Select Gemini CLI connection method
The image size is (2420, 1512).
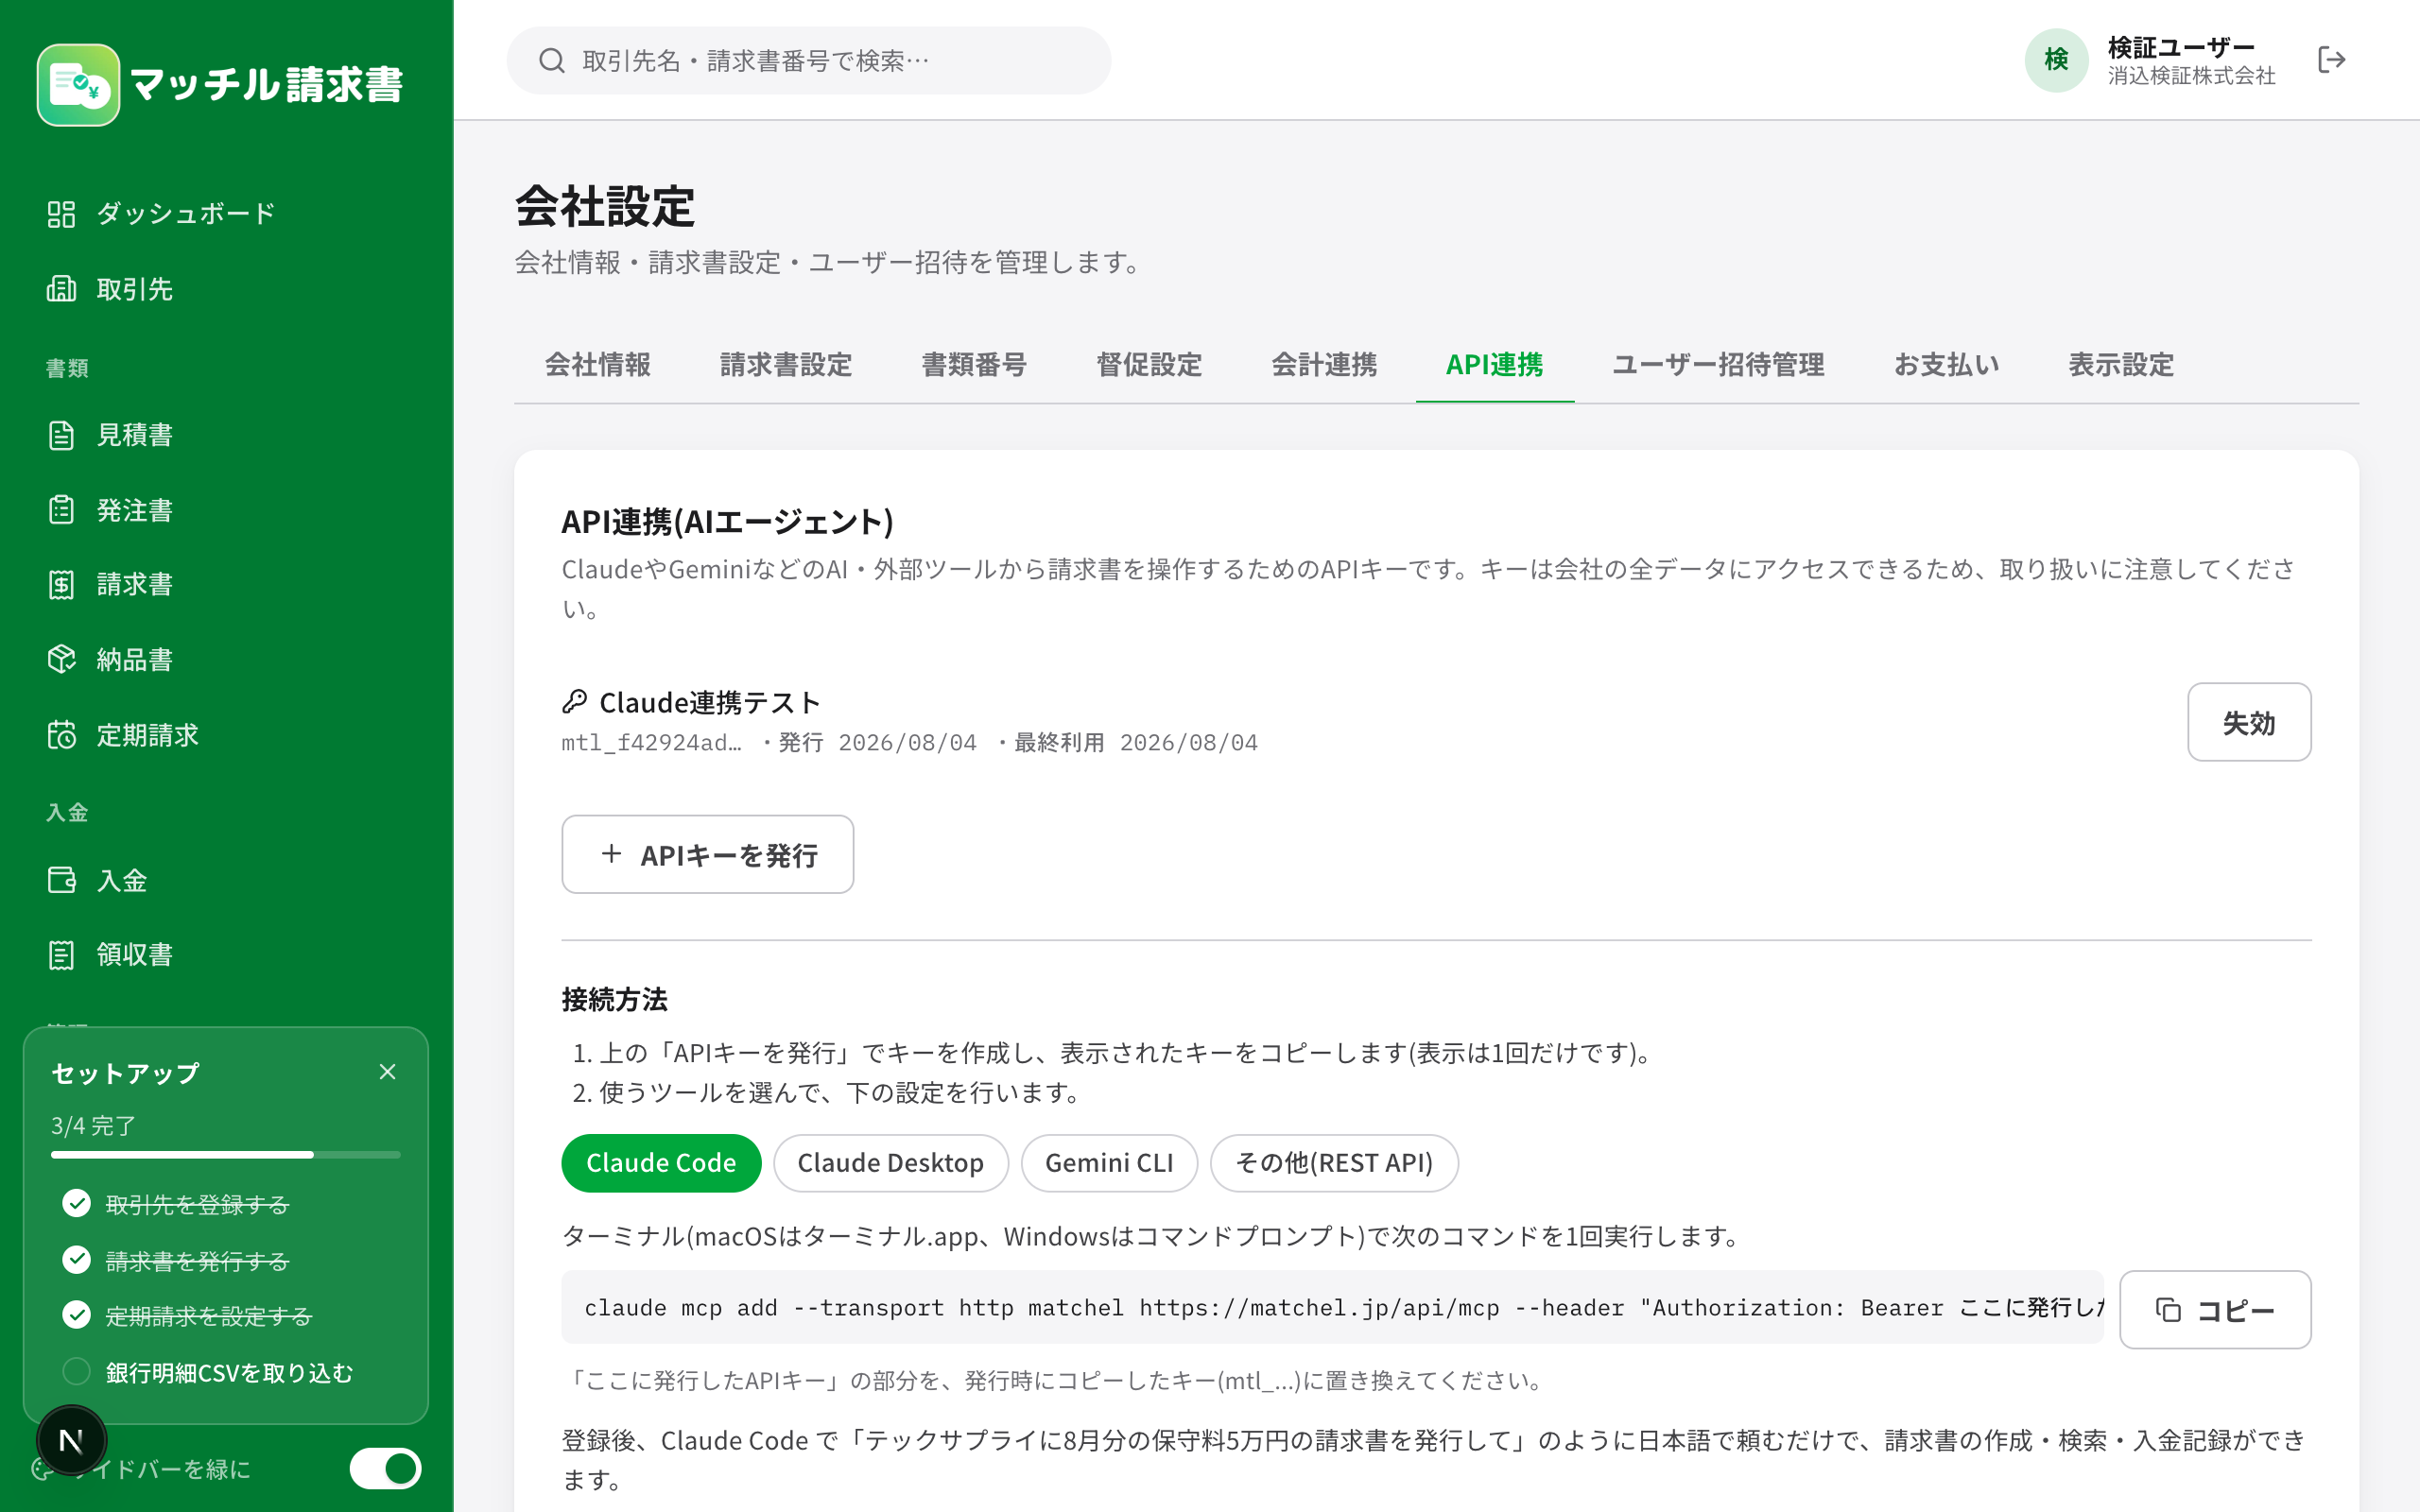(1109, 1163)
